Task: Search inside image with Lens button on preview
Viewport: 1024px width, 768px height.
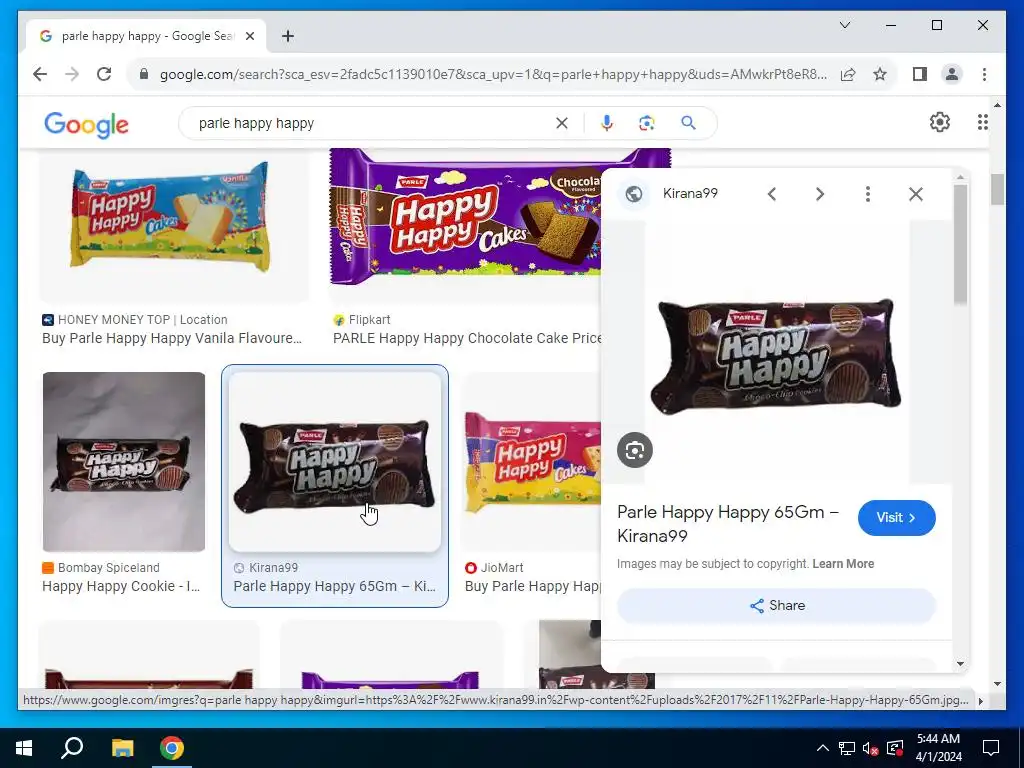Action: (635, 450)
